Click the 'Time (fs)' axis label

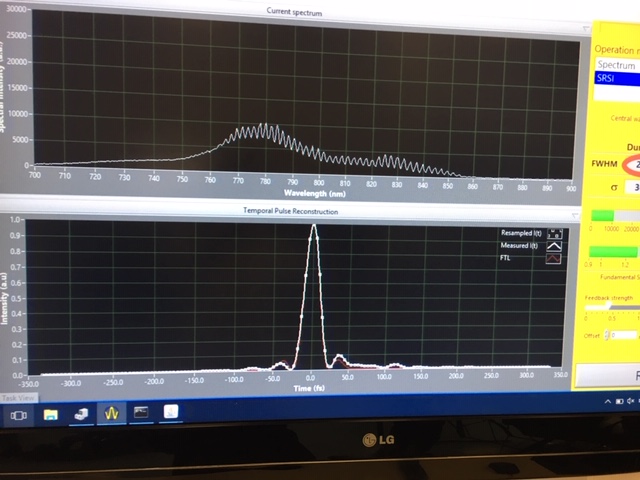(x=309, y=388)
